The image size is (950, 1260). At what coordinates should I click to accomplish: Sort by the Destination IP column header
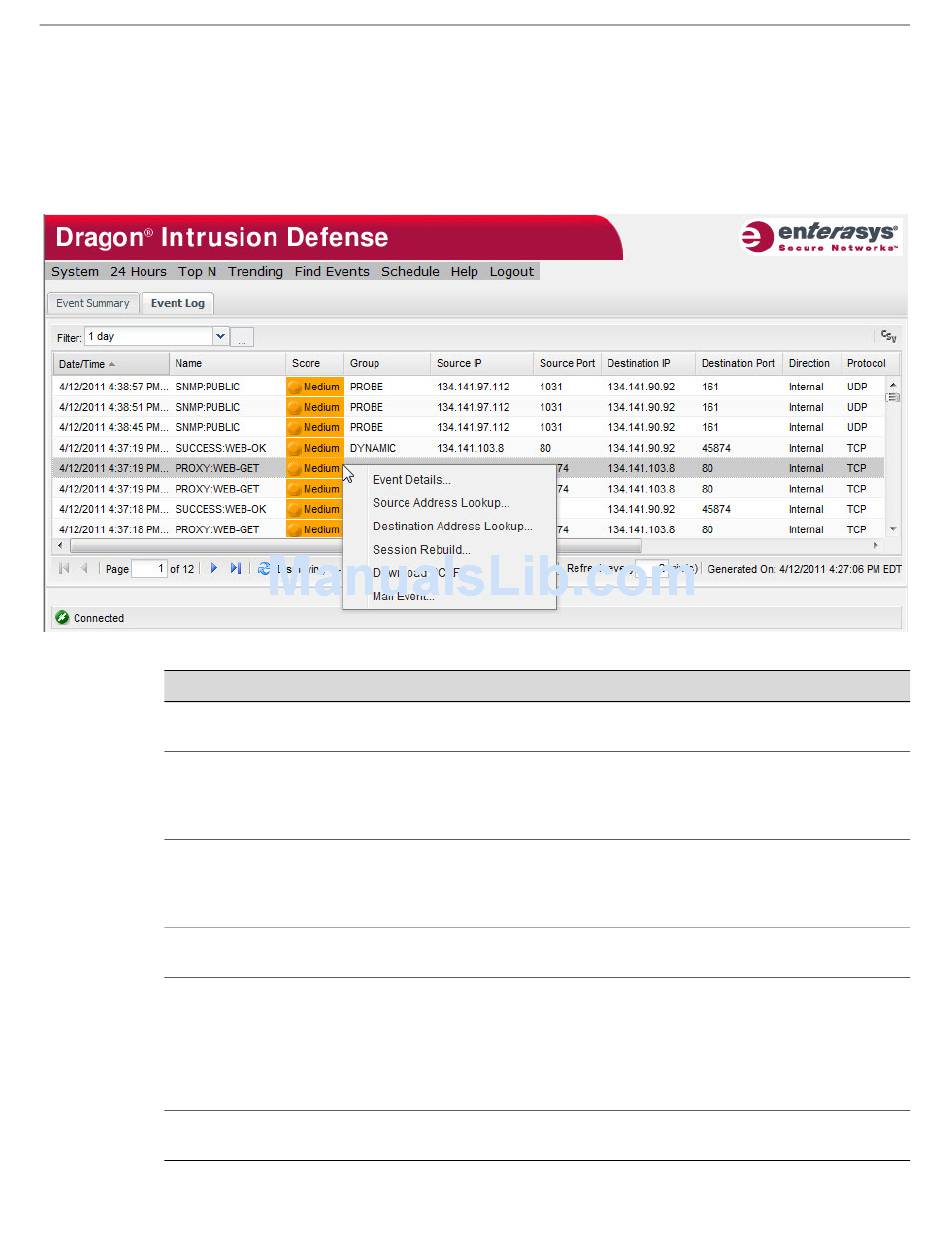(648, 364)
